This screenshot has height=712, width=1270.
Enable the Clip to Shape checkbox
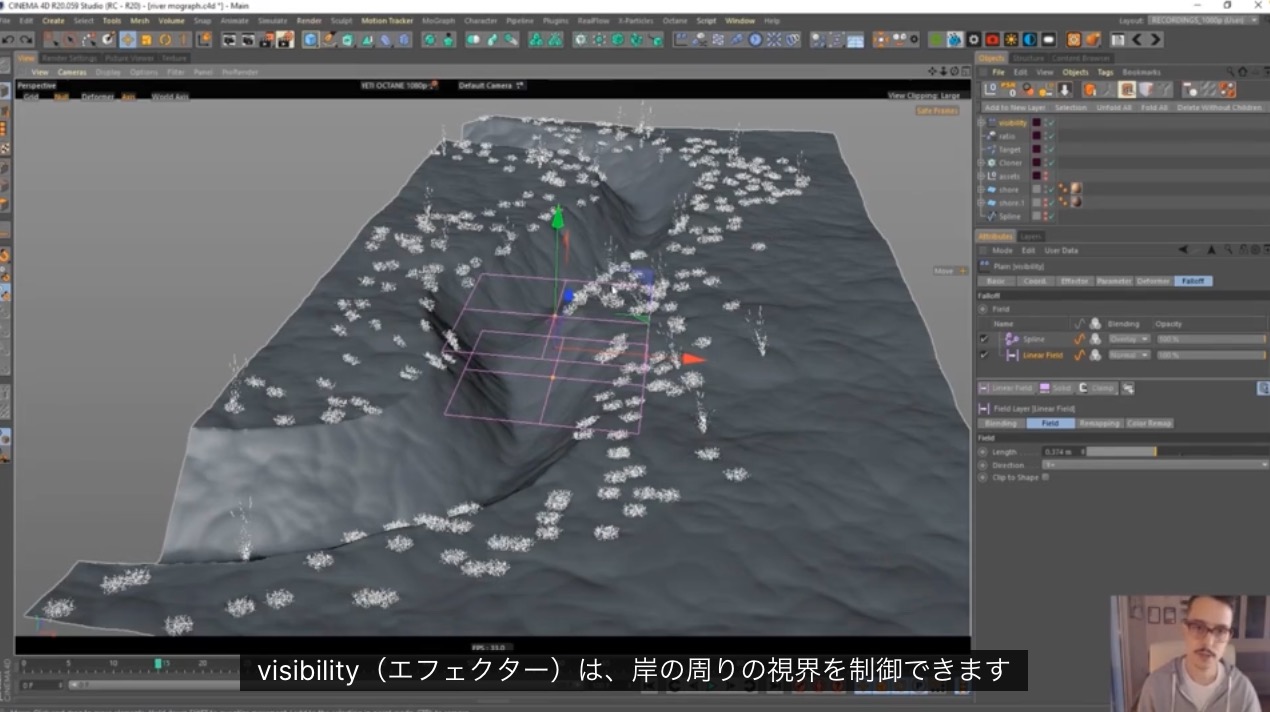click(x=1046, y=478)
